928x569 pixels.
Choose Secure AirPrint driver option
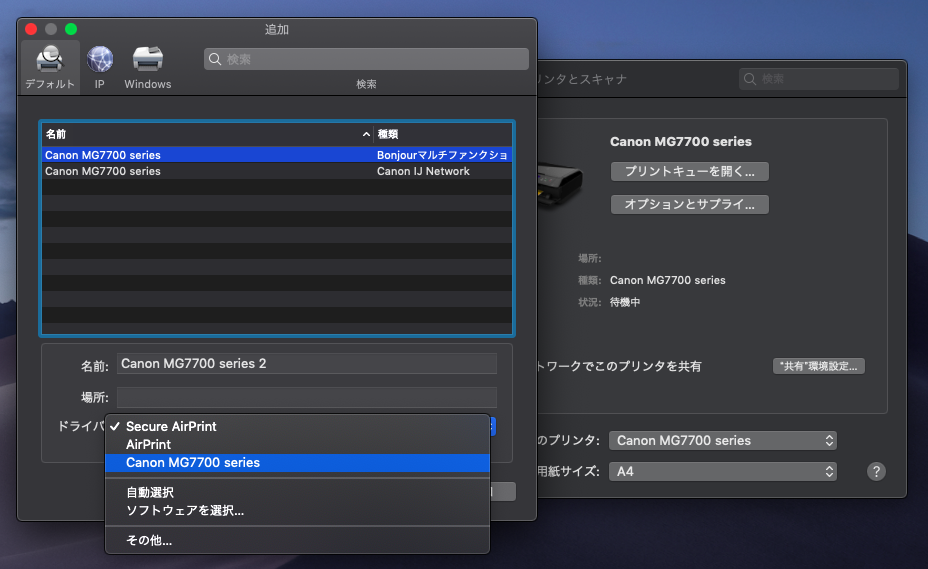tap(297, 426)
